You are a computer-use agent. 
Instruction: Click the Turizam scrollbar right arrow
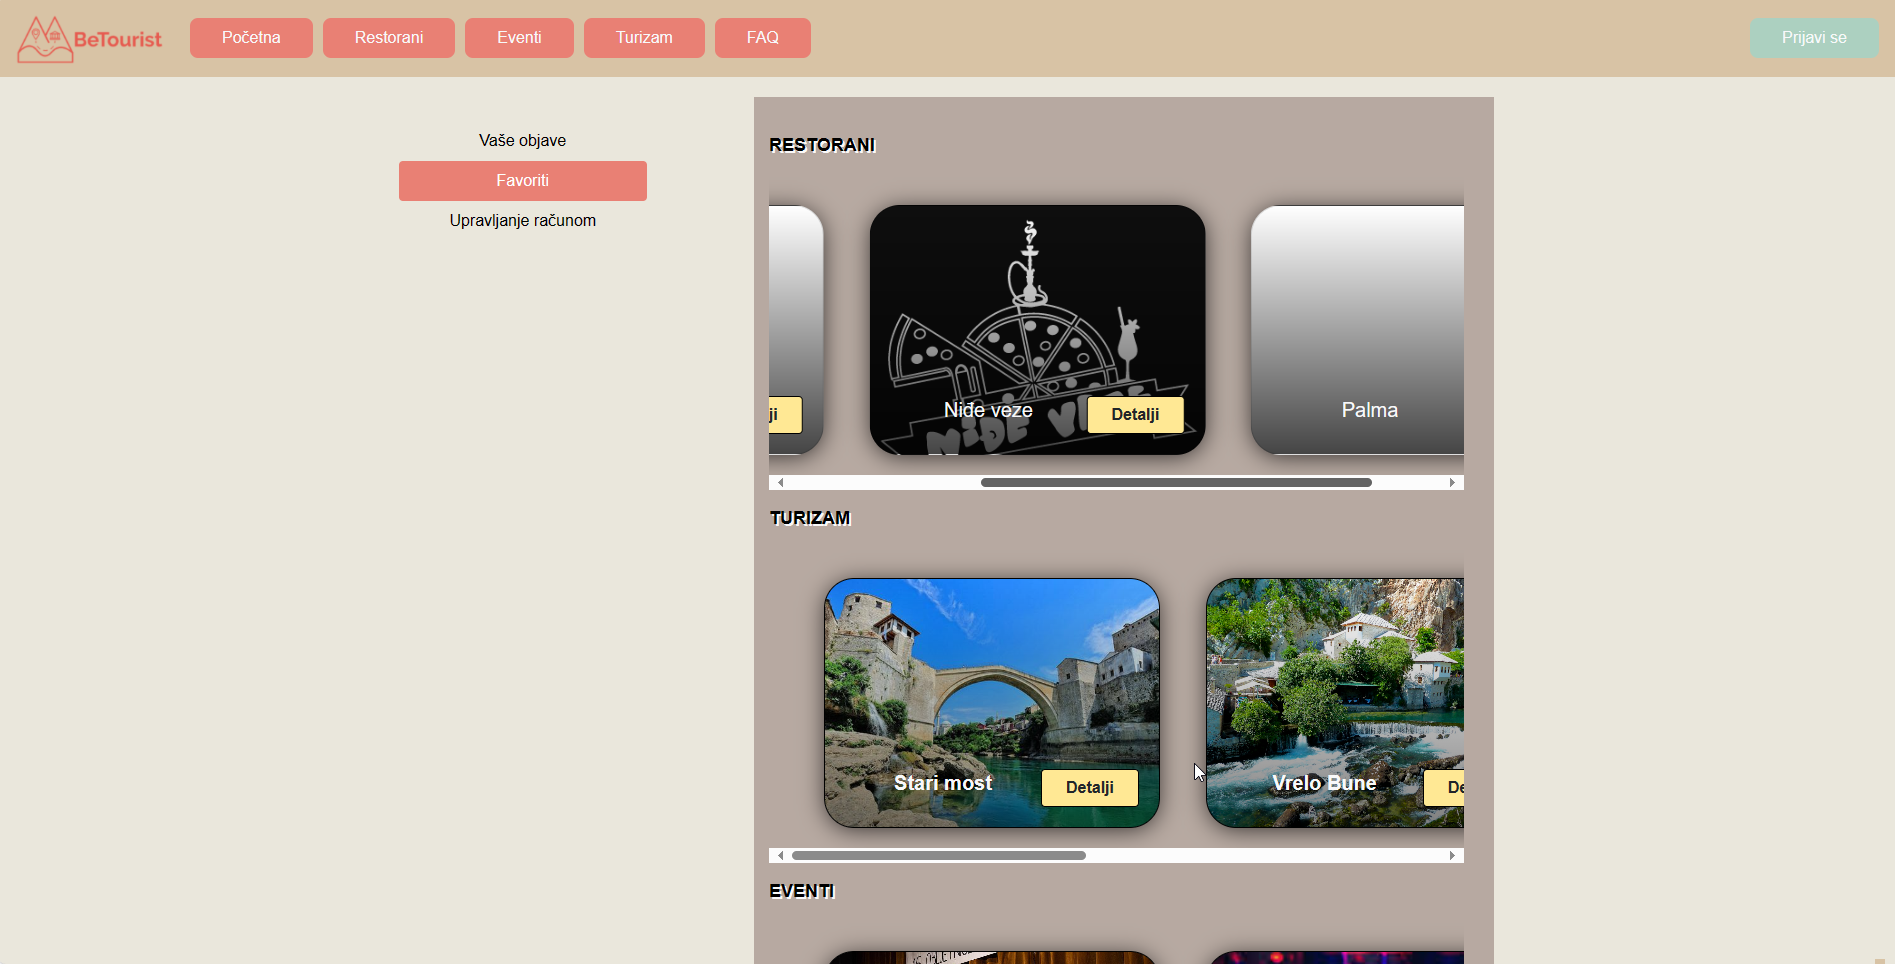(x=1452, y=856)
